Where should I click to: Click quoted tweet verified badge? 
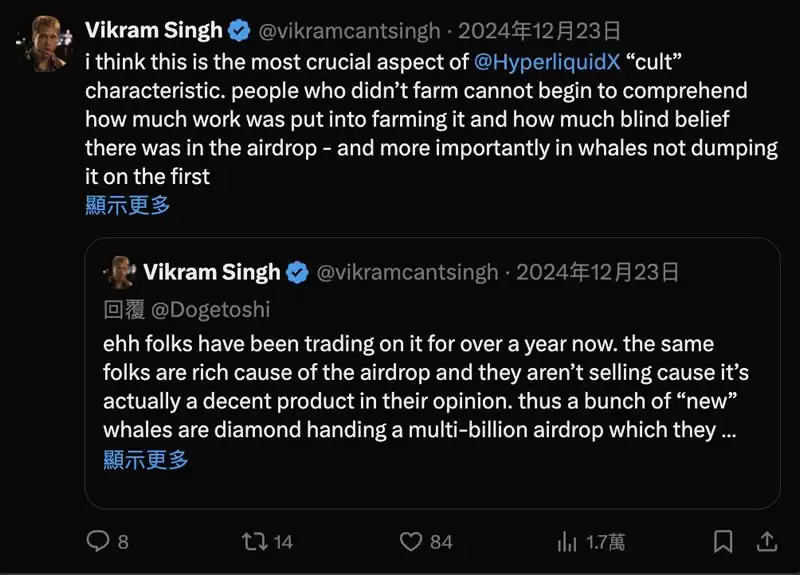(297, 272)
